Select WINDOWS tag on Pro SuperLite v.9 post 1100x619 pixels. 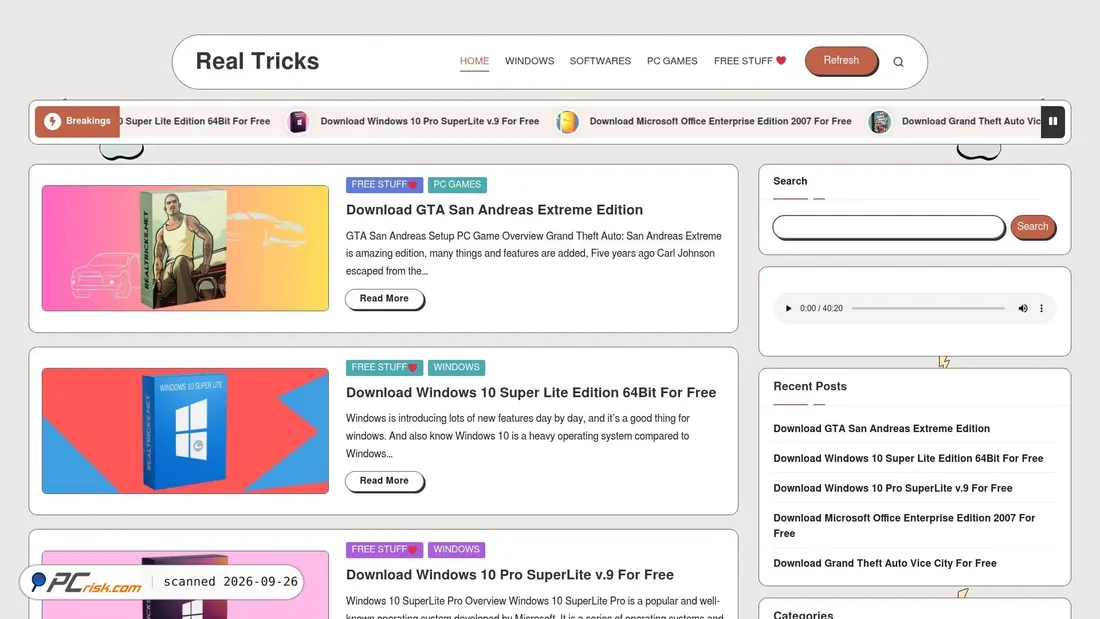click(456, 550)
